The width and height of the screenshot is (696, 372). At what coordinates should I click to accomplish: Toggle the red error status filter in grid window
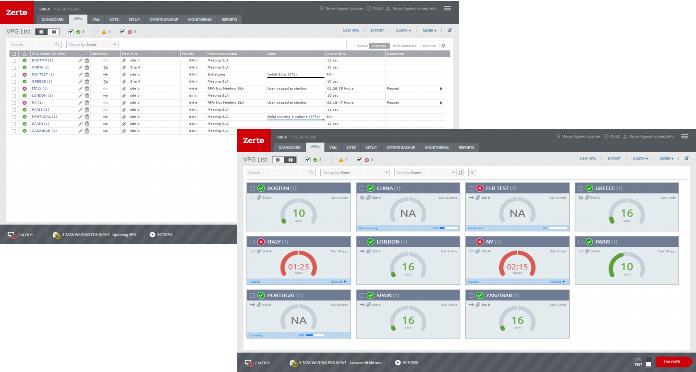click(359, 159)
